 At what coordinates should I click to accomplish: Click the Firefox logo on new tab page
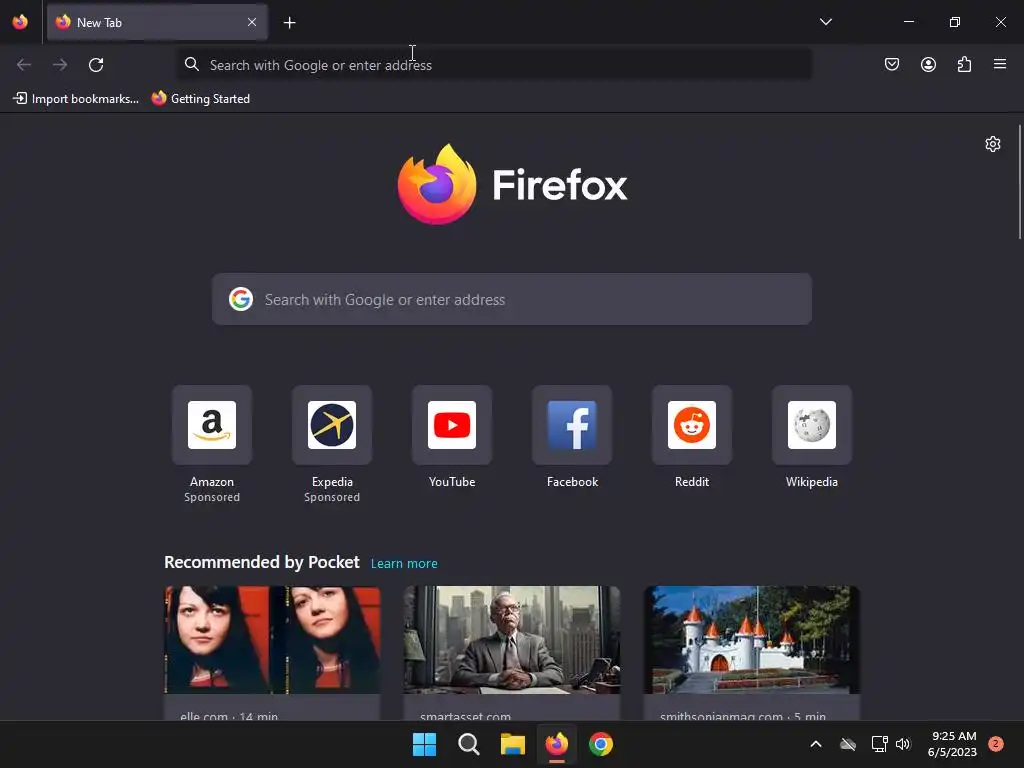point(512,184)
